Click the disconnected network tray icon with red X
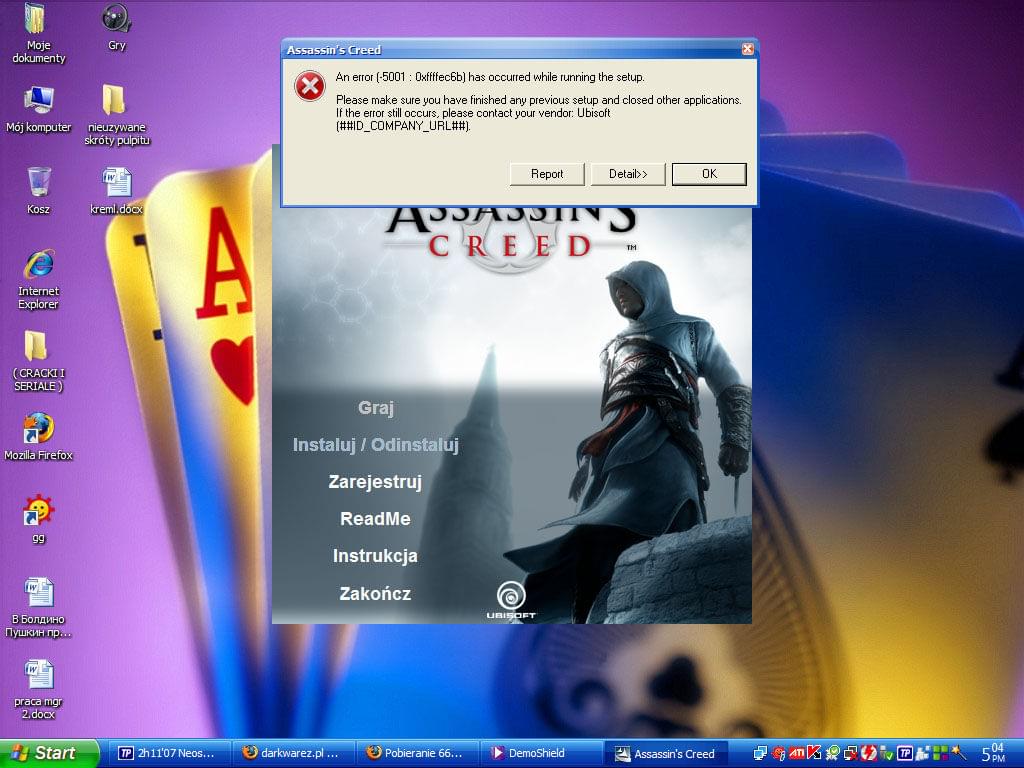1024x768 pixels. (851, 753)
